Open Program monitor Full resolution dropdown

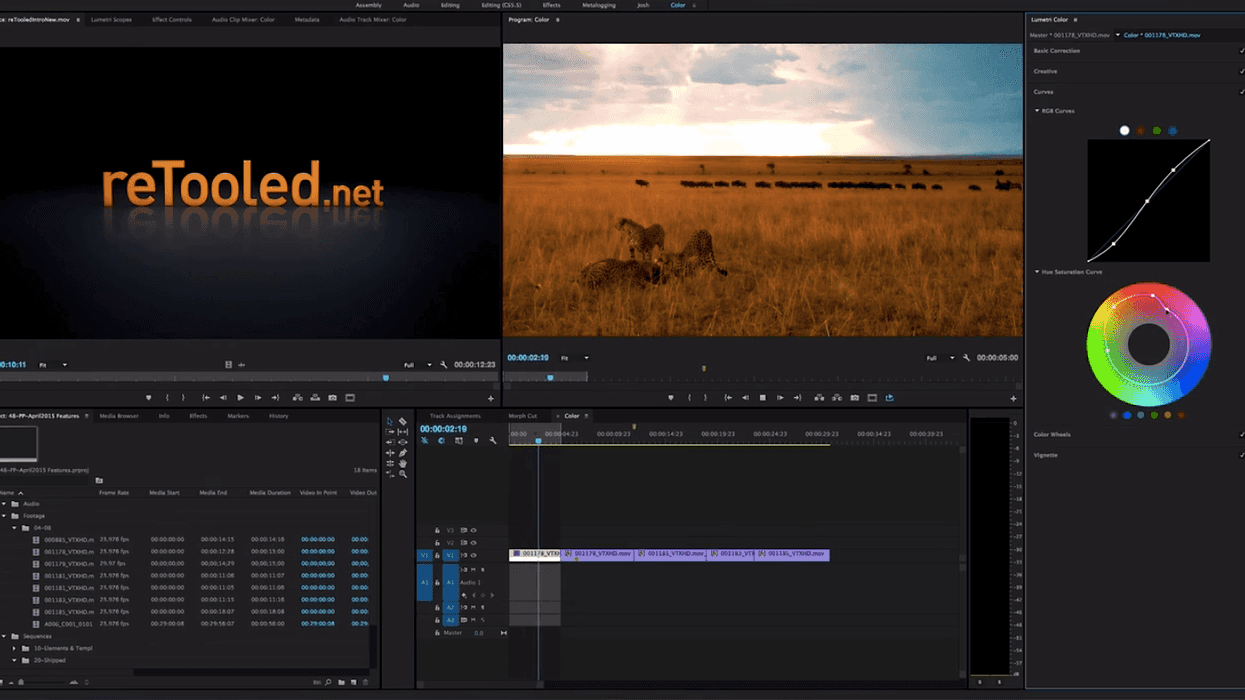939,358
